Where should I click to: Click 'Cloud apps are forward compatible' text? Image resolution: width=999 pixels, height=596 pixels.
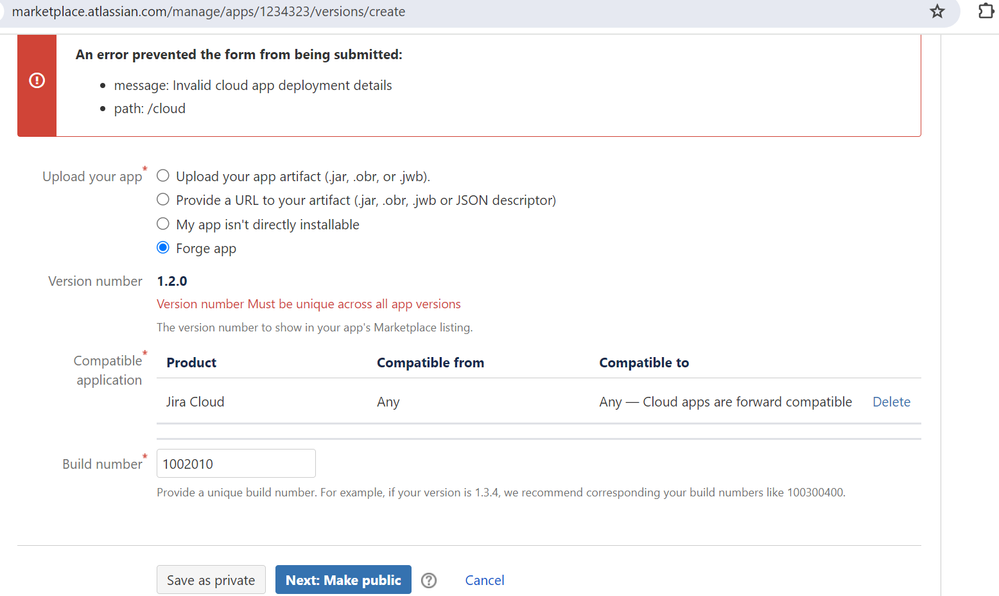tap(747, 402)
